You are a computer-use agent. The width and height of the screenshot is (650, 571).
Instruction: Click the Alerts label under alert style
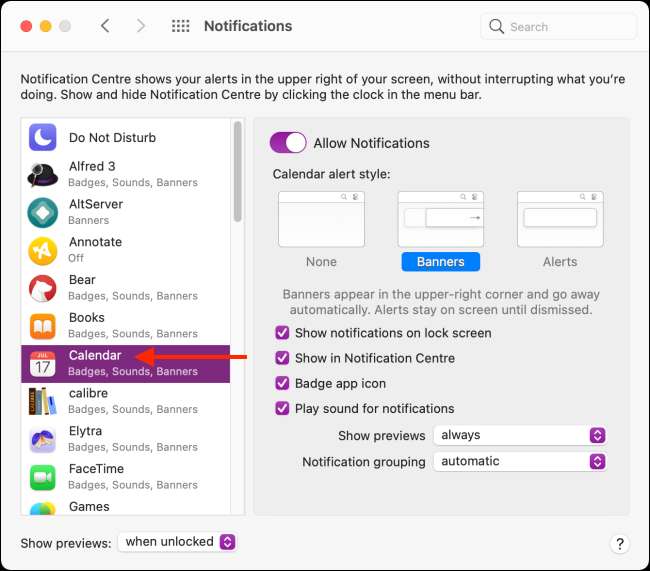point(560,262)
